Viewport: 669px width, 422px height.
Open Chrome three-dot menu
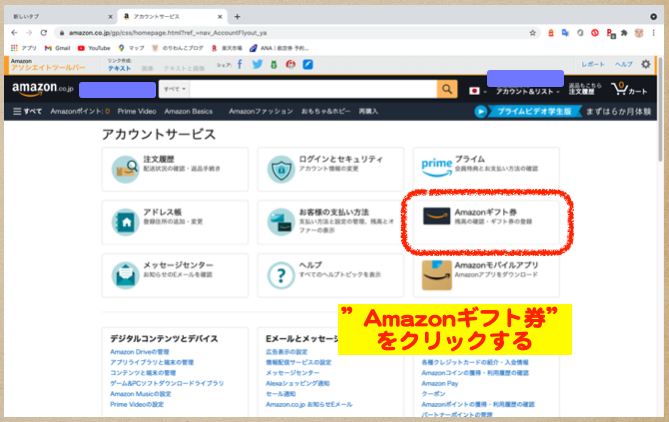point(653,33)
